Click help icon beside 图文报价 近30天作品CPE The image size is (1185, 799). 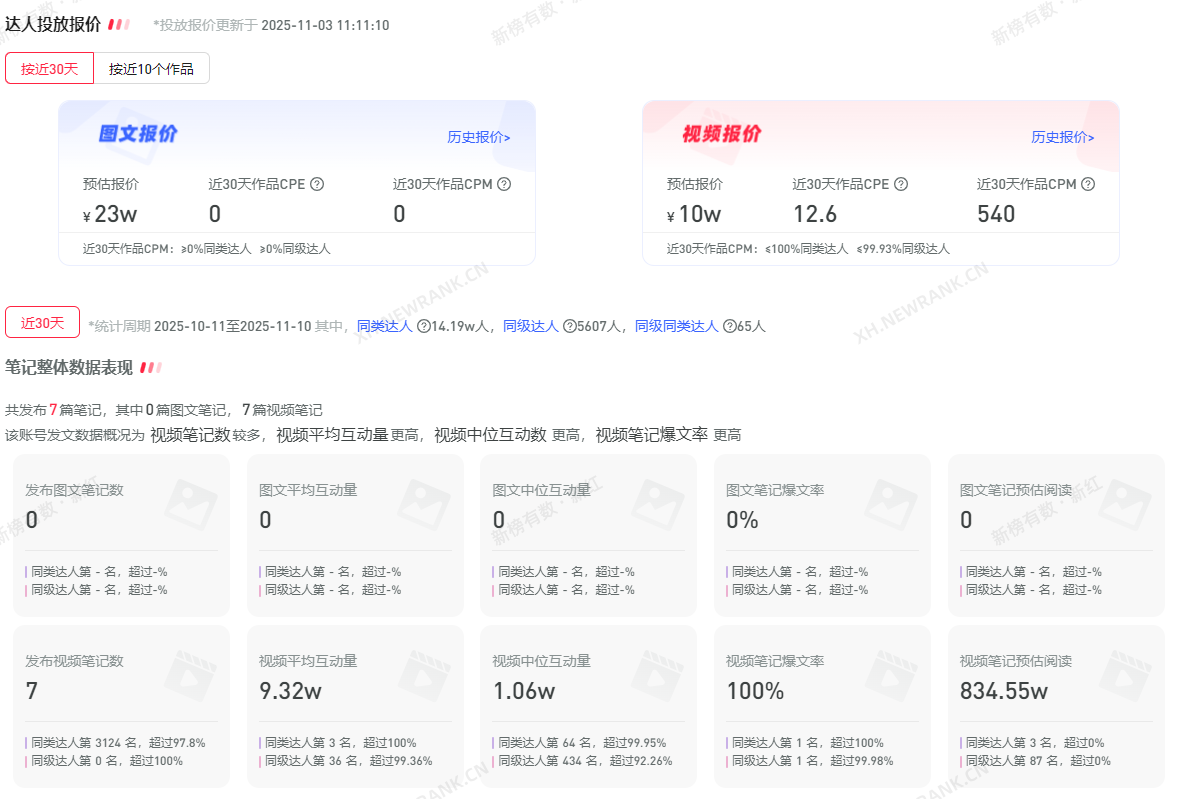[317, 184]
